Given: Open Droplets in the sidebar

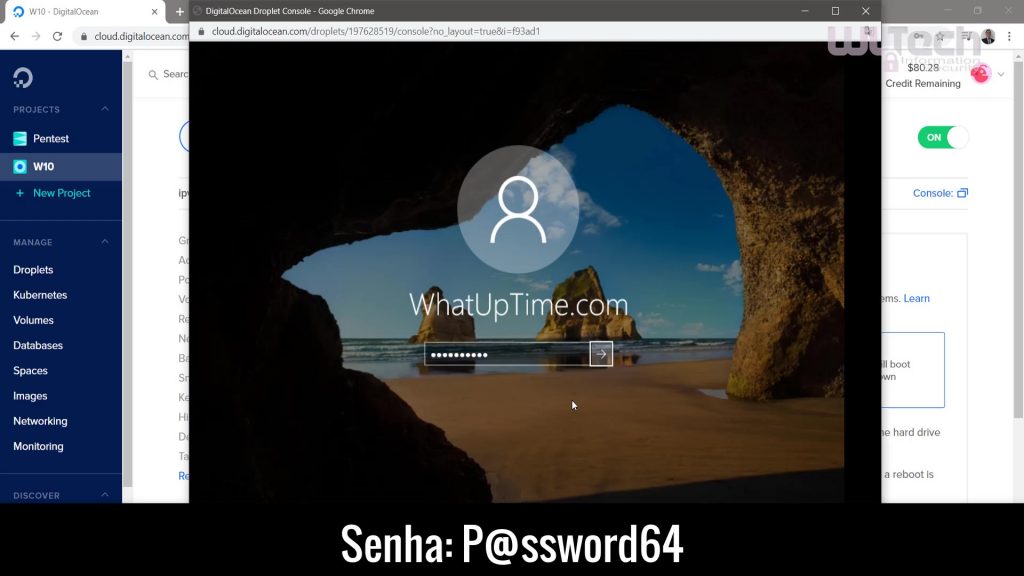Looking at the screenshot, I should [x=33, y=270].
